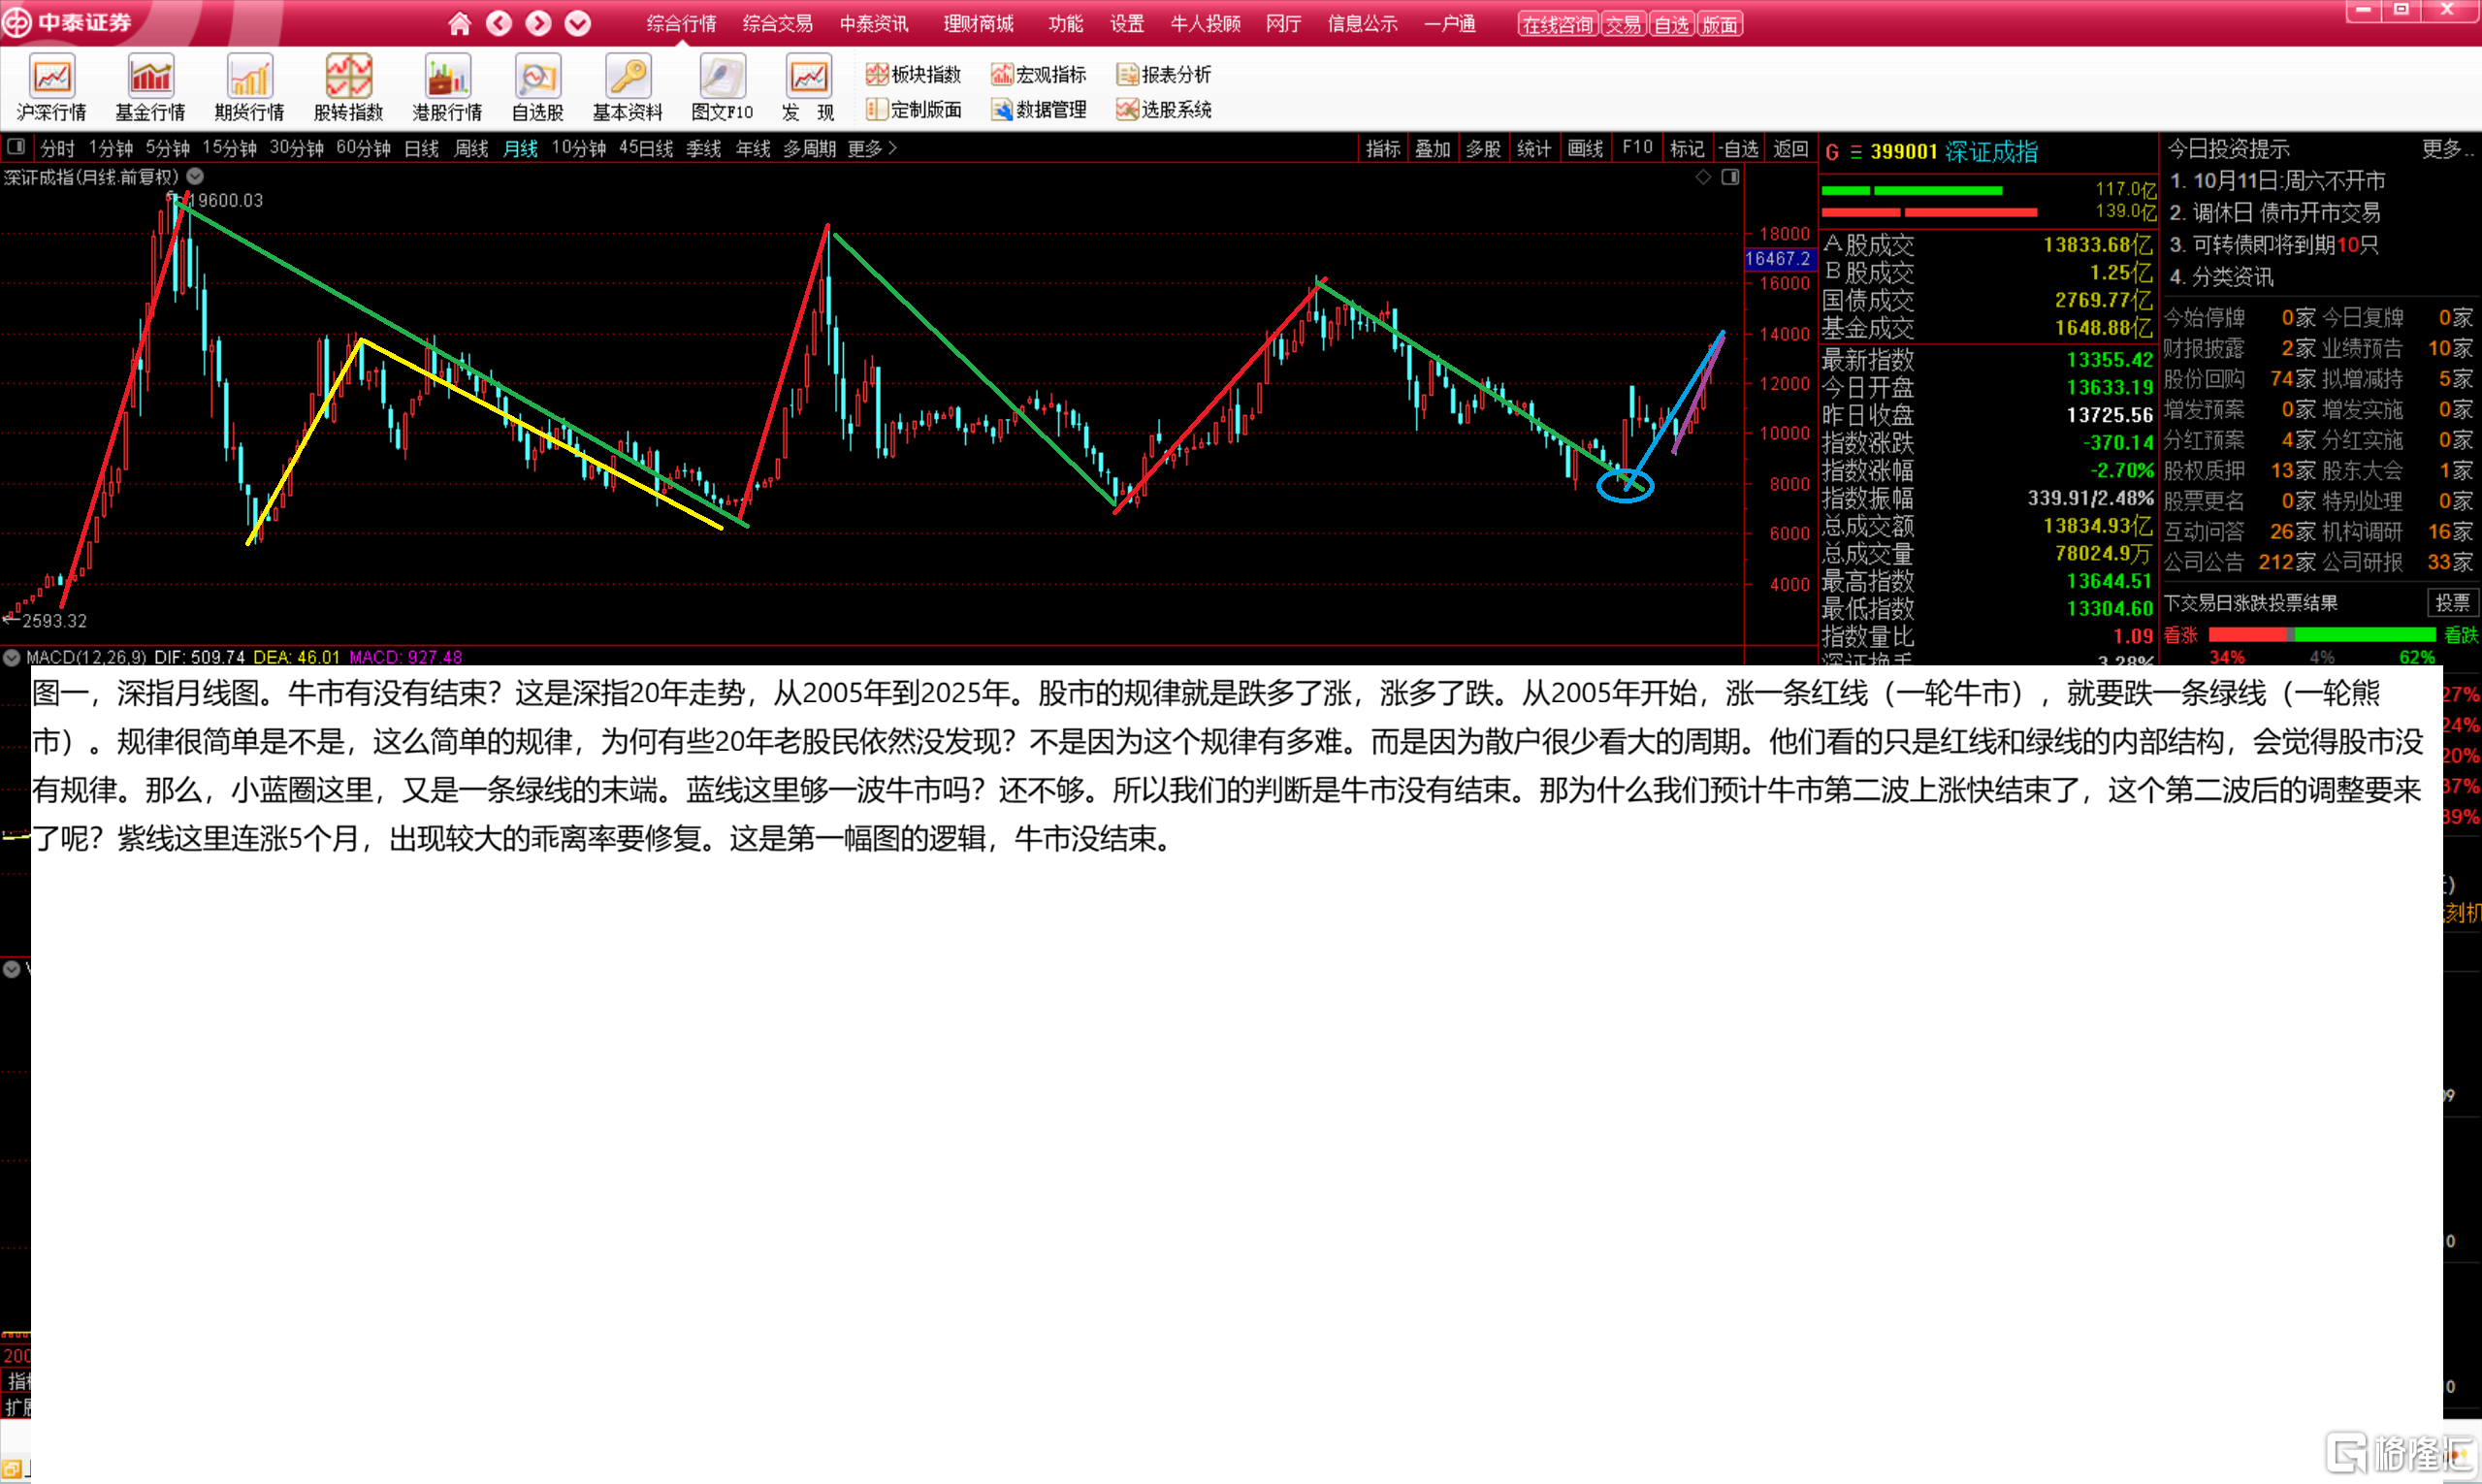Expand the MACD indicator dropdown arrow
This screenshot has height=1484, width=2482.
12,657
